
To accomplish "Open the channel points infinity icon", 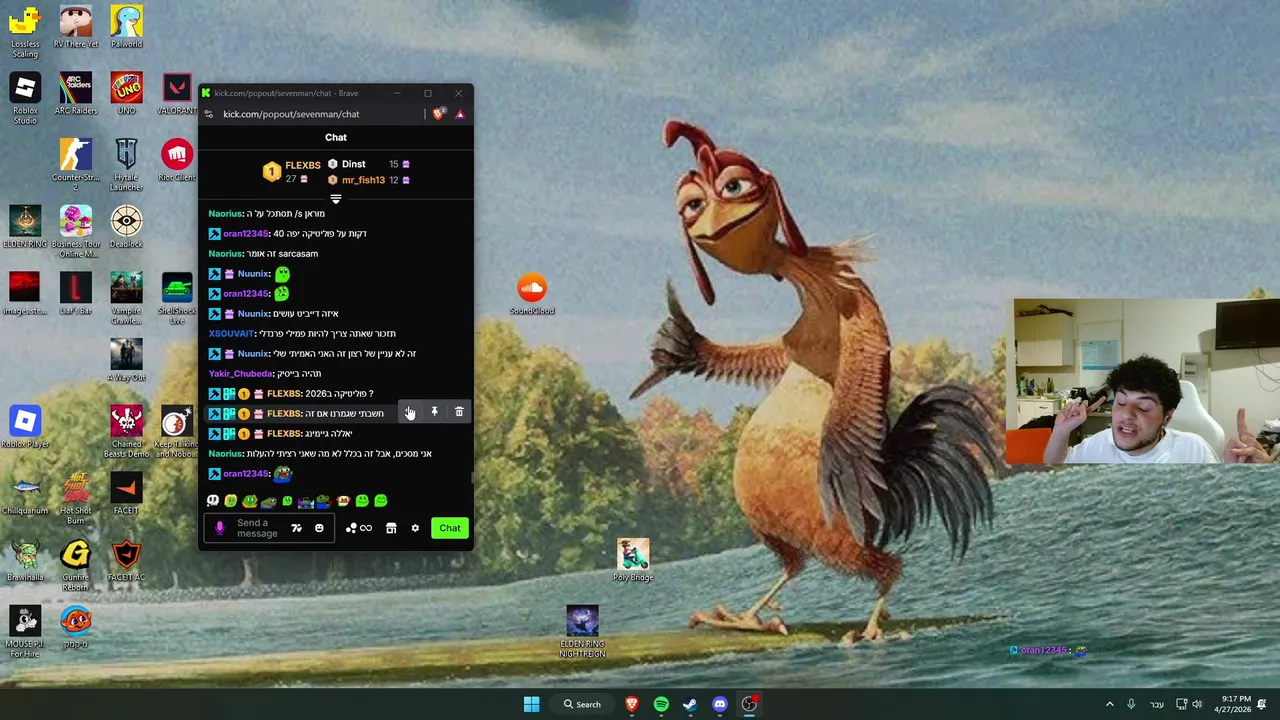I will pos(359,528).
